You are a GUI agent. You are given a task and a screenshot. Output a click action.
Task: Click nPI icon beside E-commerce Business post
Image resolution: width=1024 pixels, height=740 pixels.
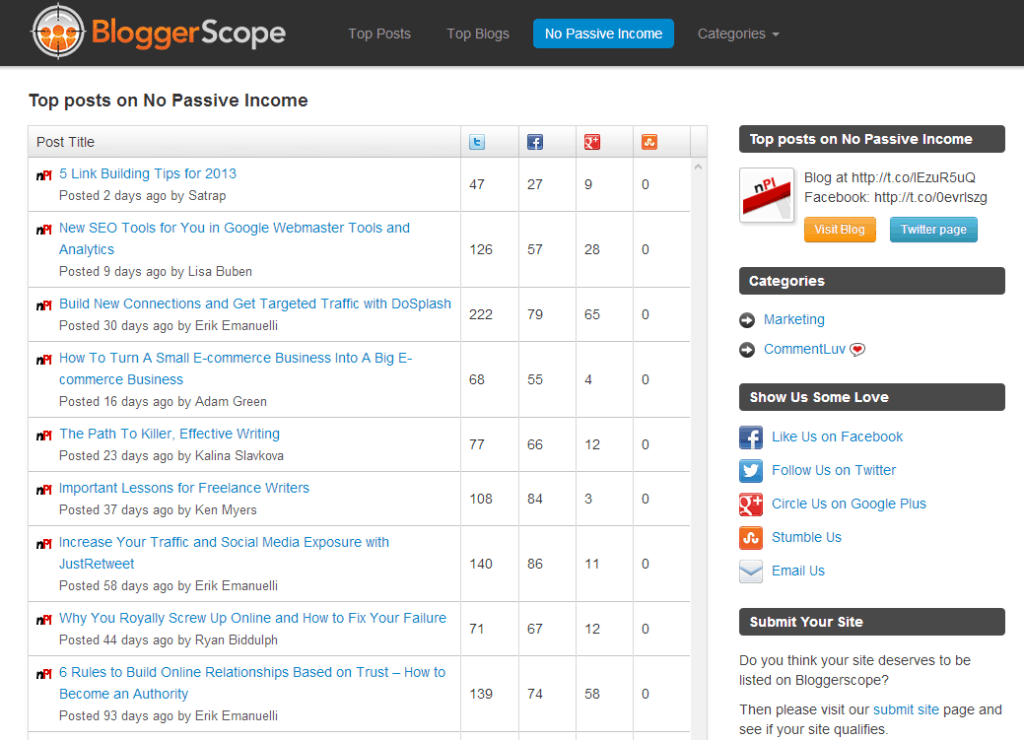pyautogui.click(x=44, y=359)
